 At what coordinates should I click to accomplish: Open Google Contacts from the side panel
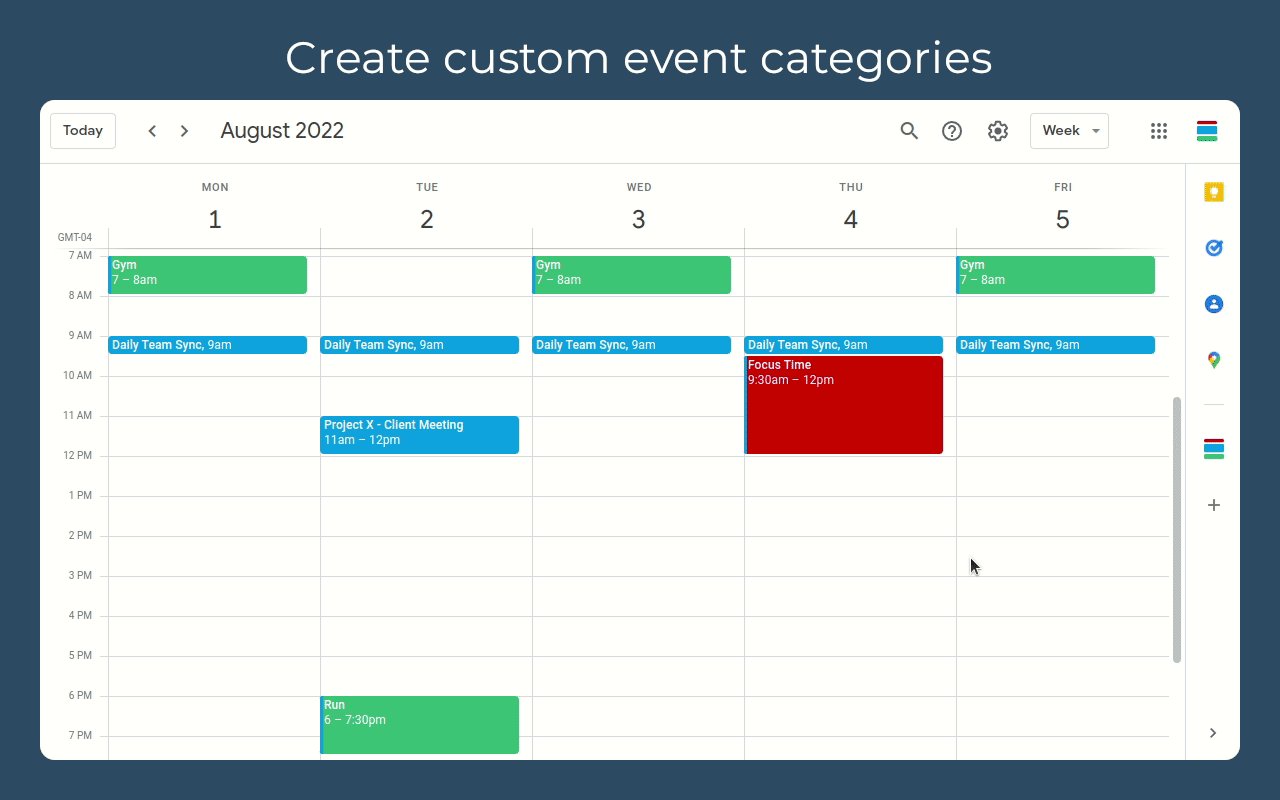[1213, 303]
